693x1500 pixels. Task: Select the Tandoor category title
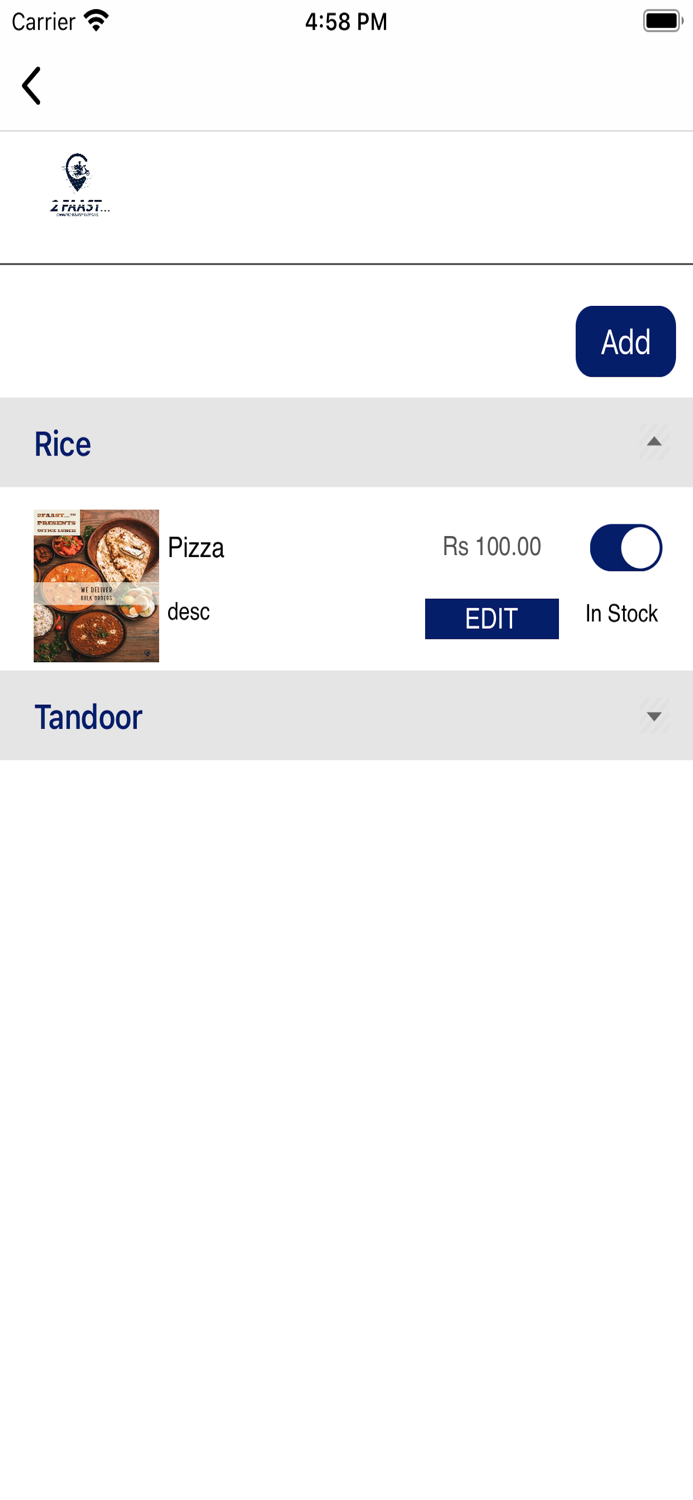click(x=89, y=717)
